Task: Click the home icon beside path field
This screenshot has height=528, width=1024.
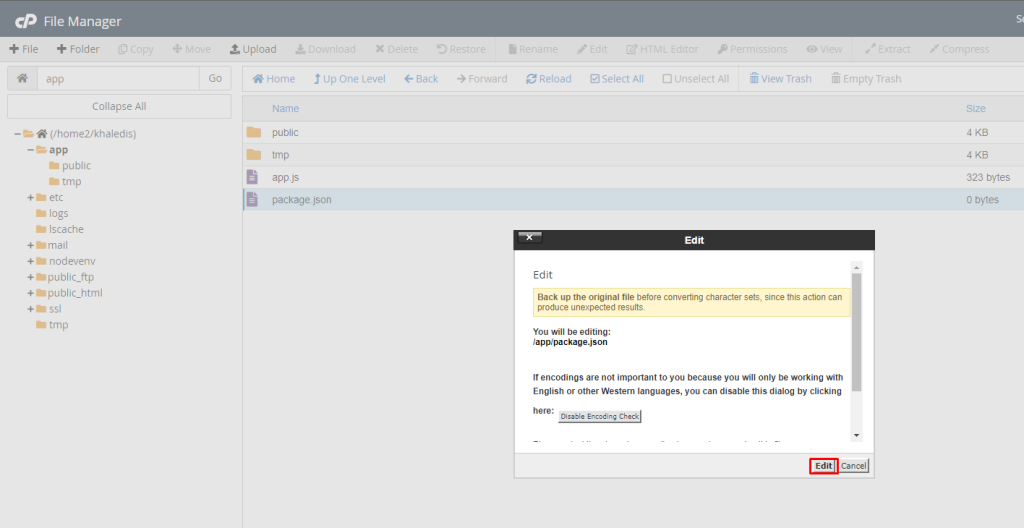Action: tap(22, 78)
